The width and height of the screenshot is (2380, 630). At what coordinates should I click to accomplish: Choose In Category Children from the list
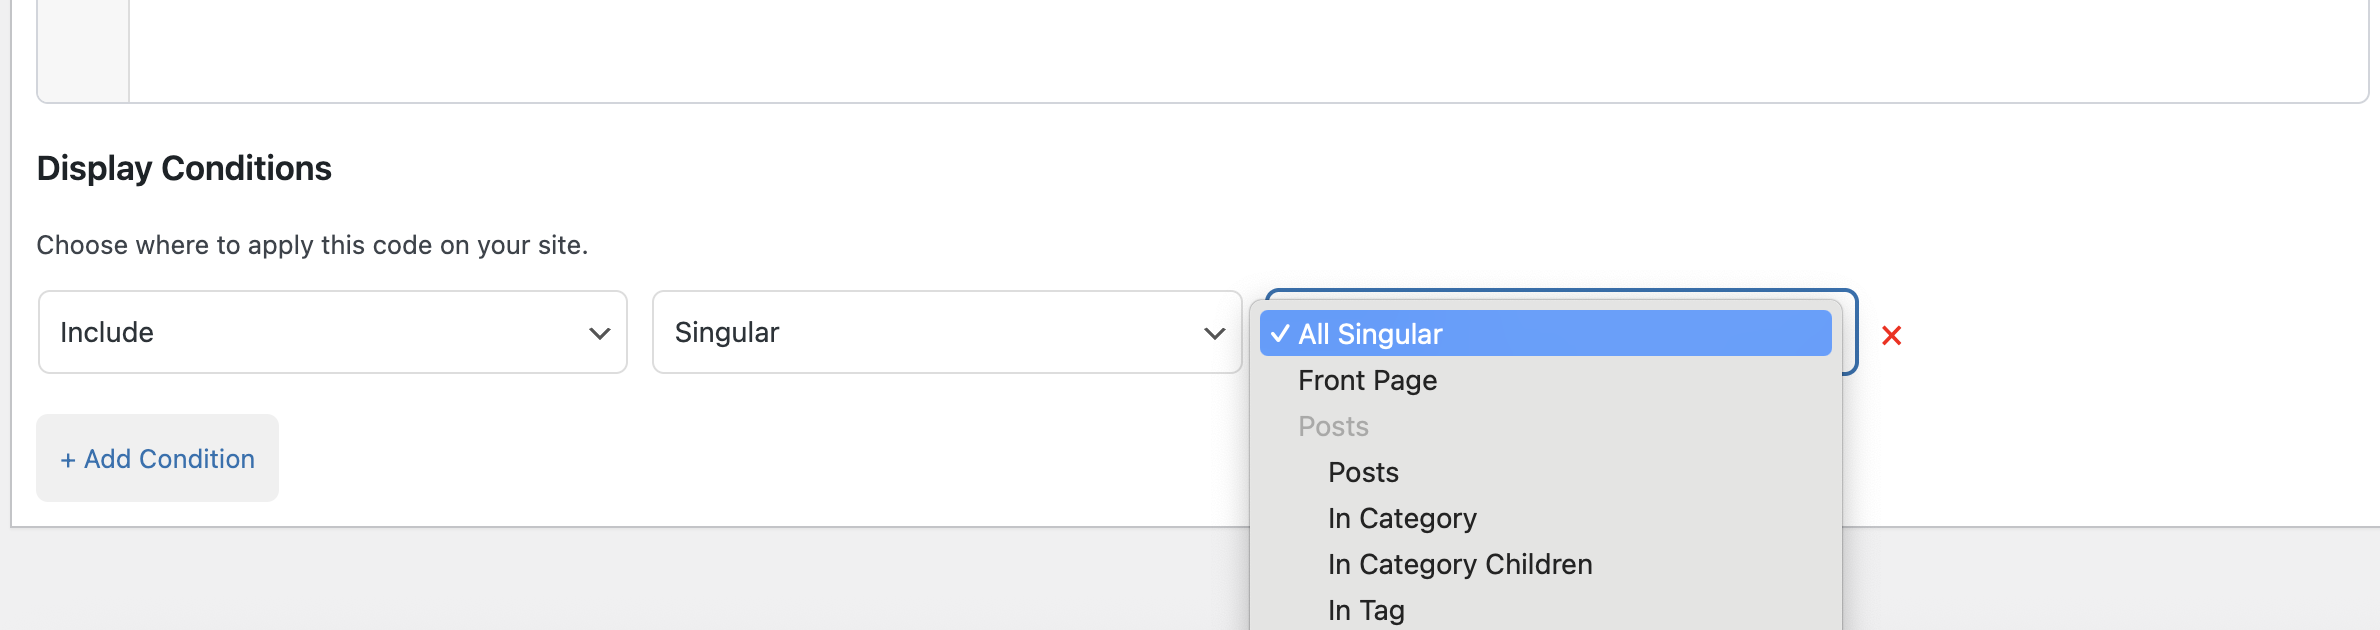click(1460, 565)
